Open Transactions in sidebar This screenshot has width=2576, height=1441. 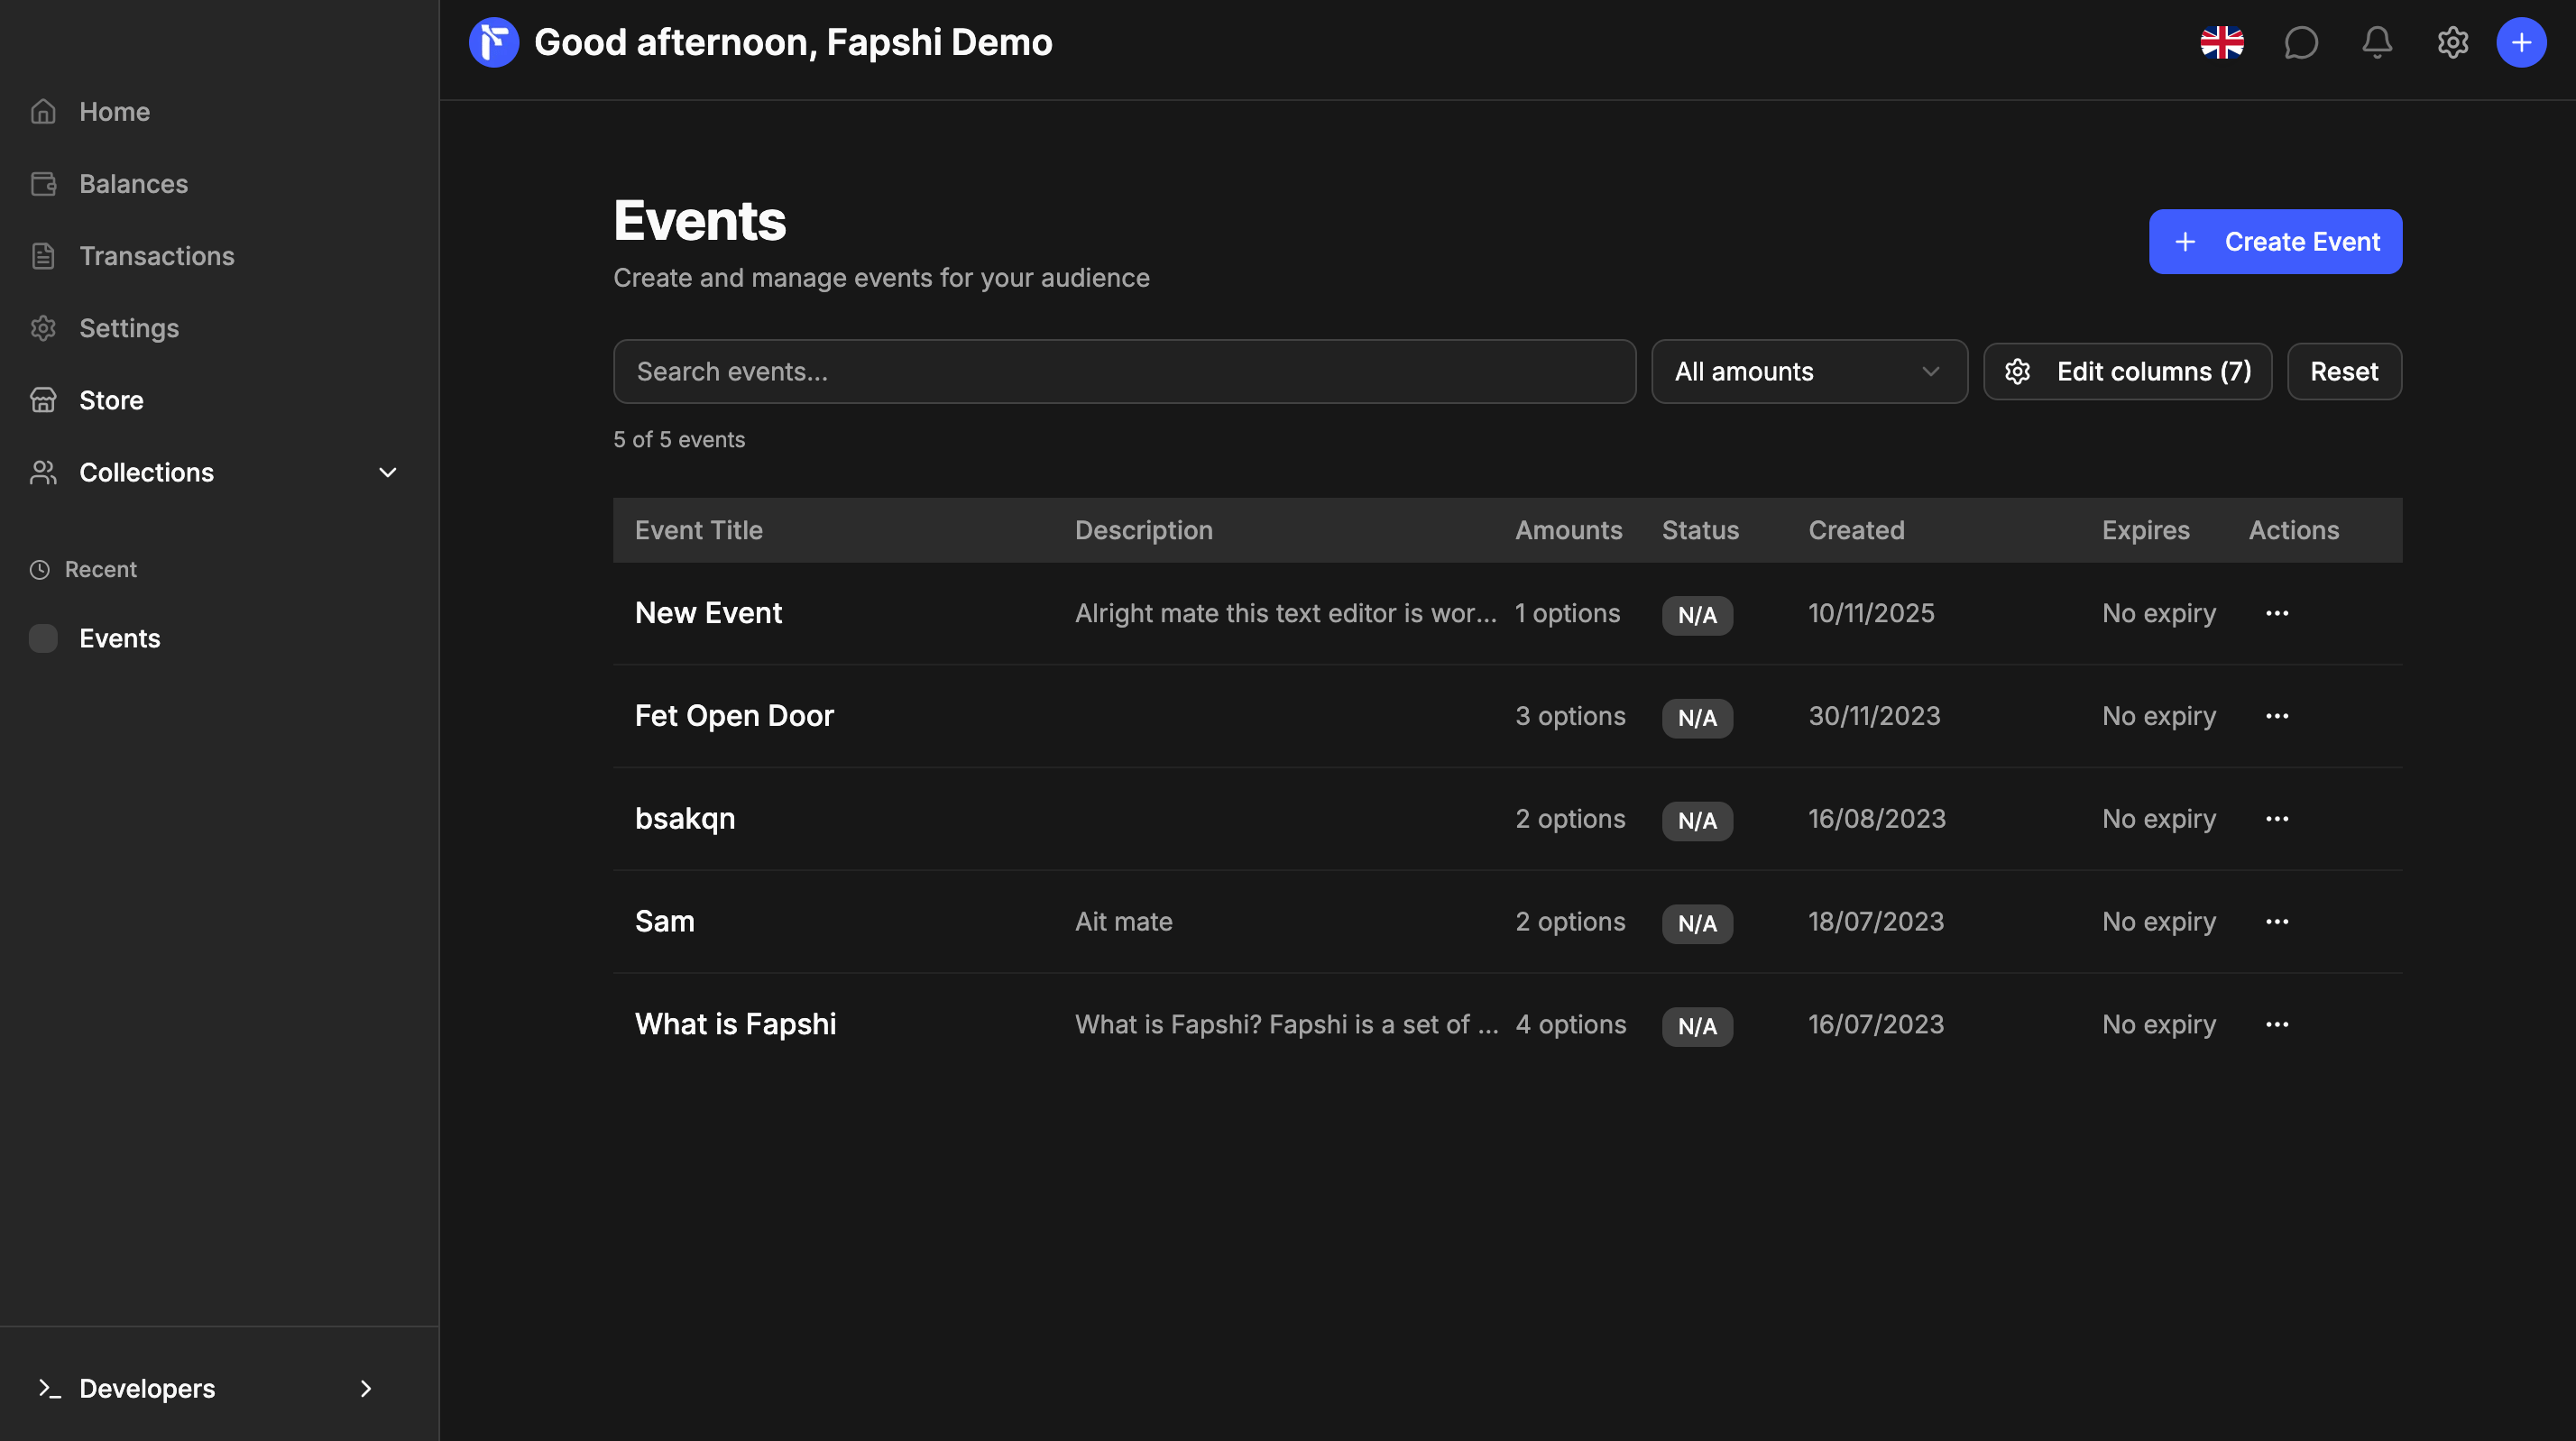(x=156, y=255)
